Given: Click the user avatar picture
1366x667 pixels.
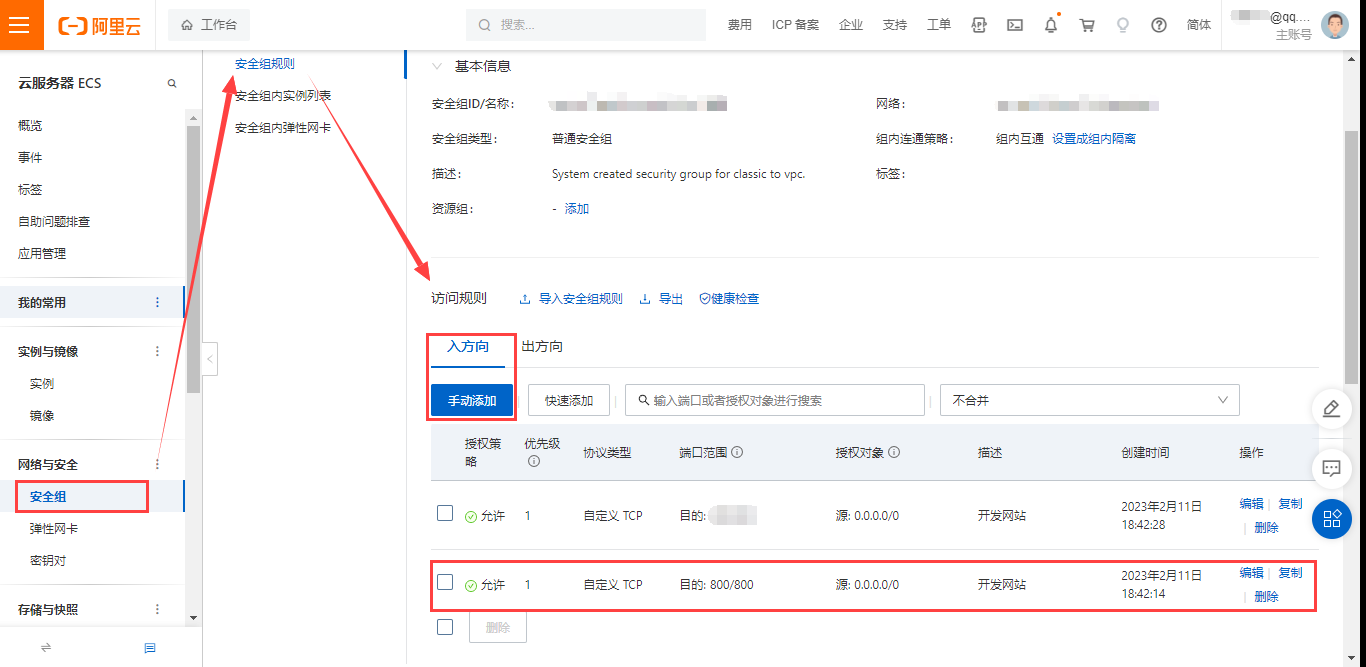Looking at the screenshot, I should 1334,25.
